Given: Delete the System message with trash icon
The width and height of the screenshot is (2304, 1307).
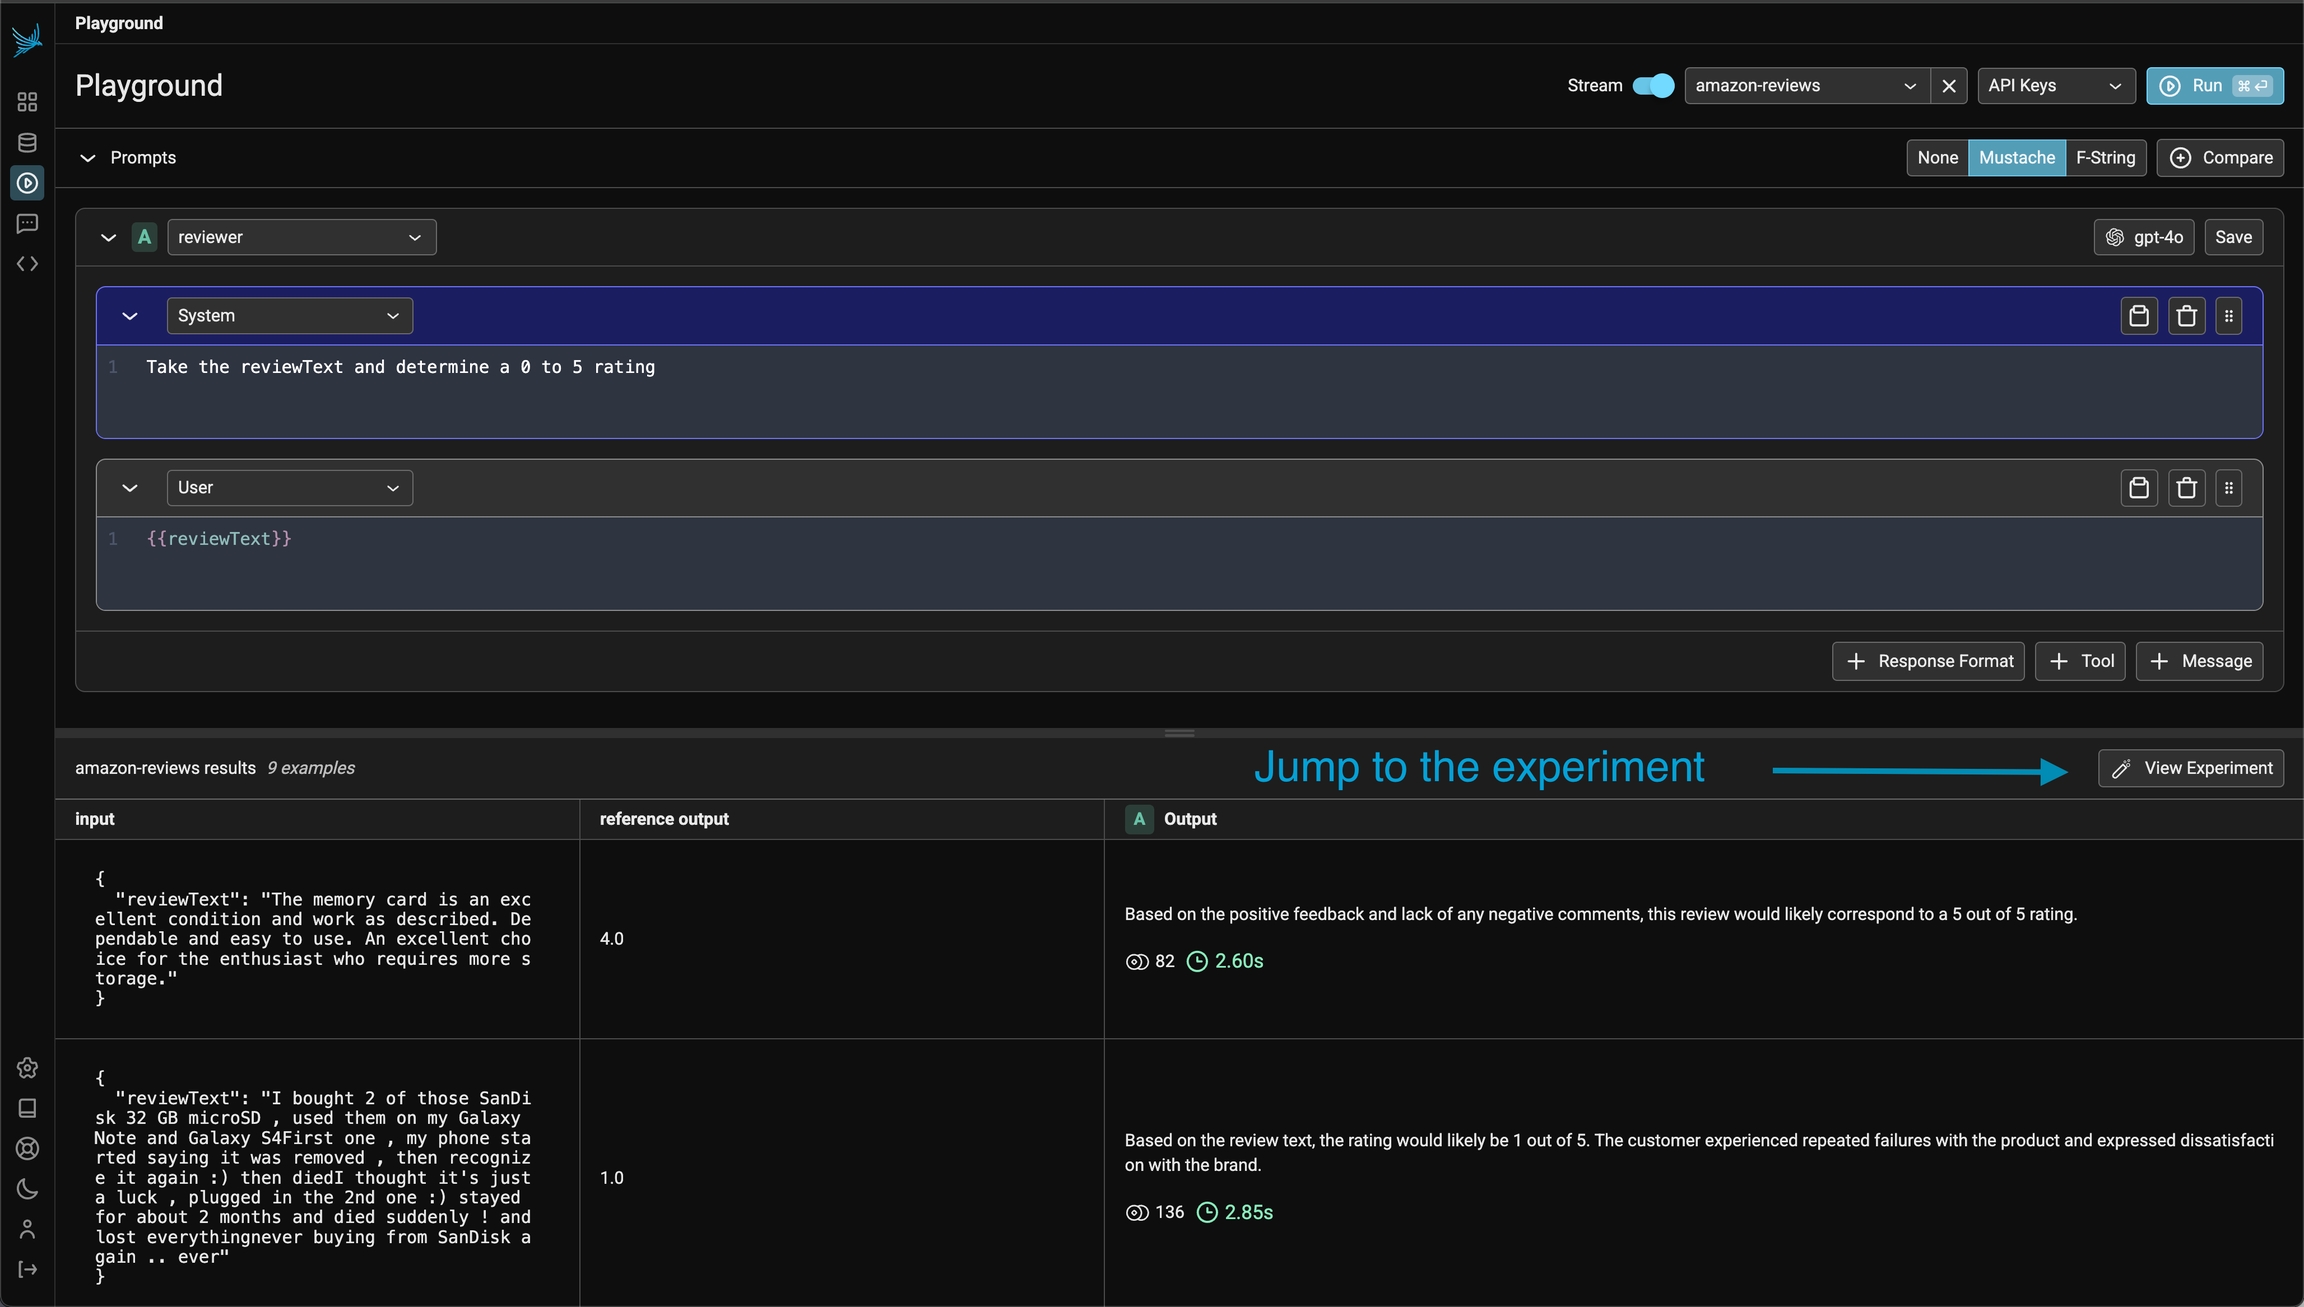Looking at the screenshot, I should point(2186,316).
